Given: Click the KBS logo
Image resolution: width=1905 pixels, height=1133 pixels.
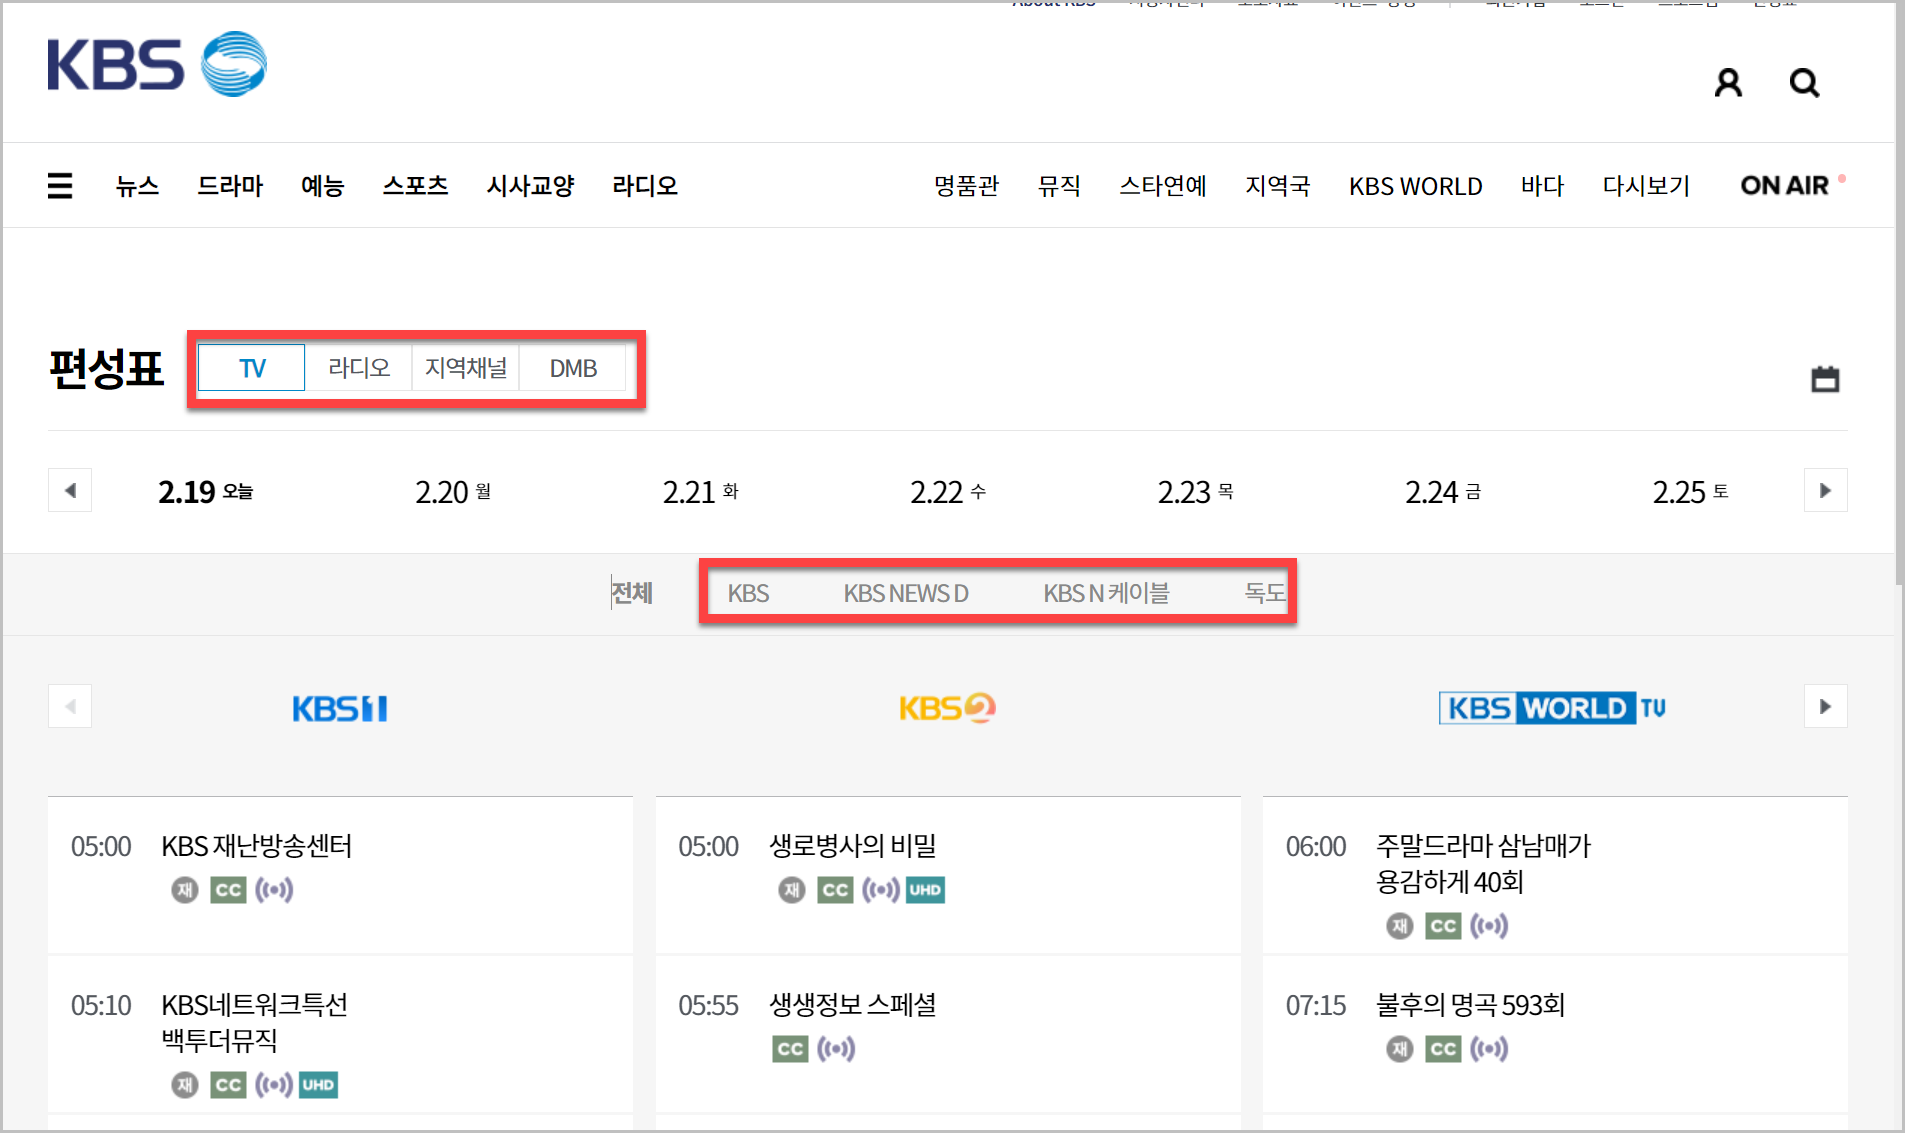Looking at the screenshot, I should point(157,64).
